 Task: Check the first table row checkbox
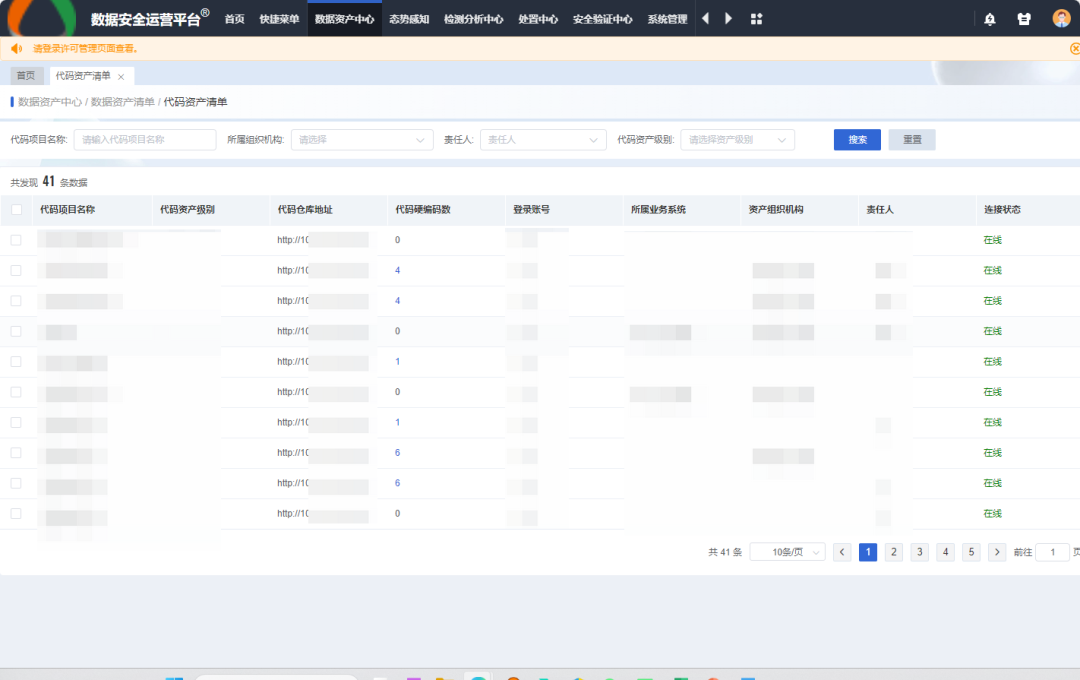(x=16, y=240)
